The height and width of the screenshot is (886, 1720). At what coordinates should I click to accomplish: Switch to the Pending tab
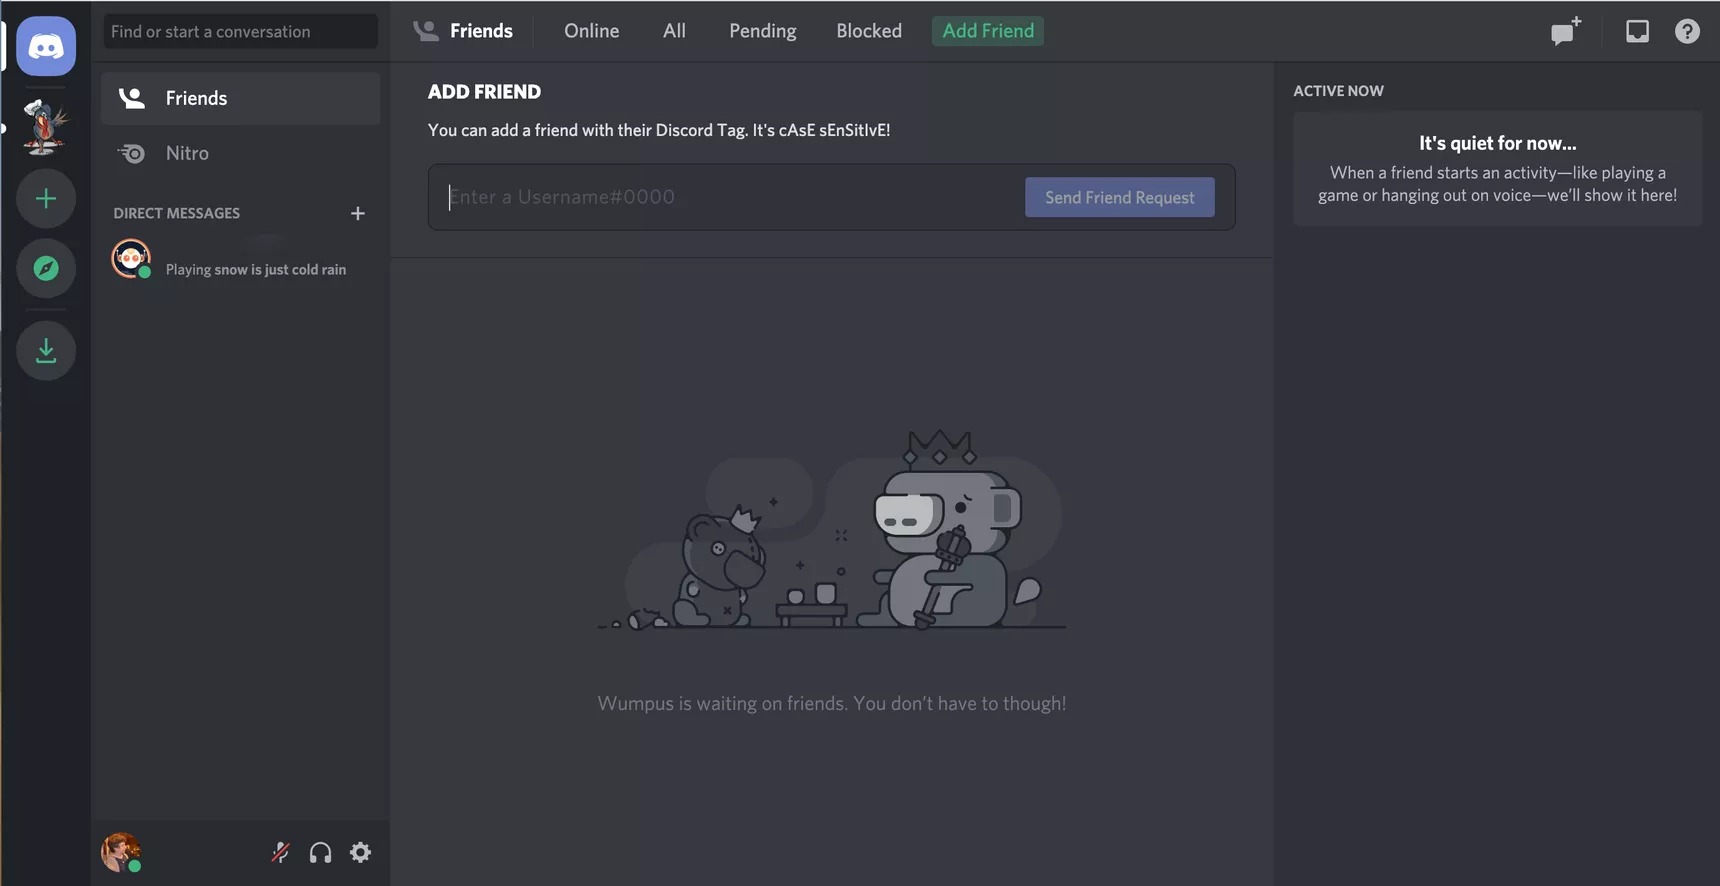click(762, 31)
